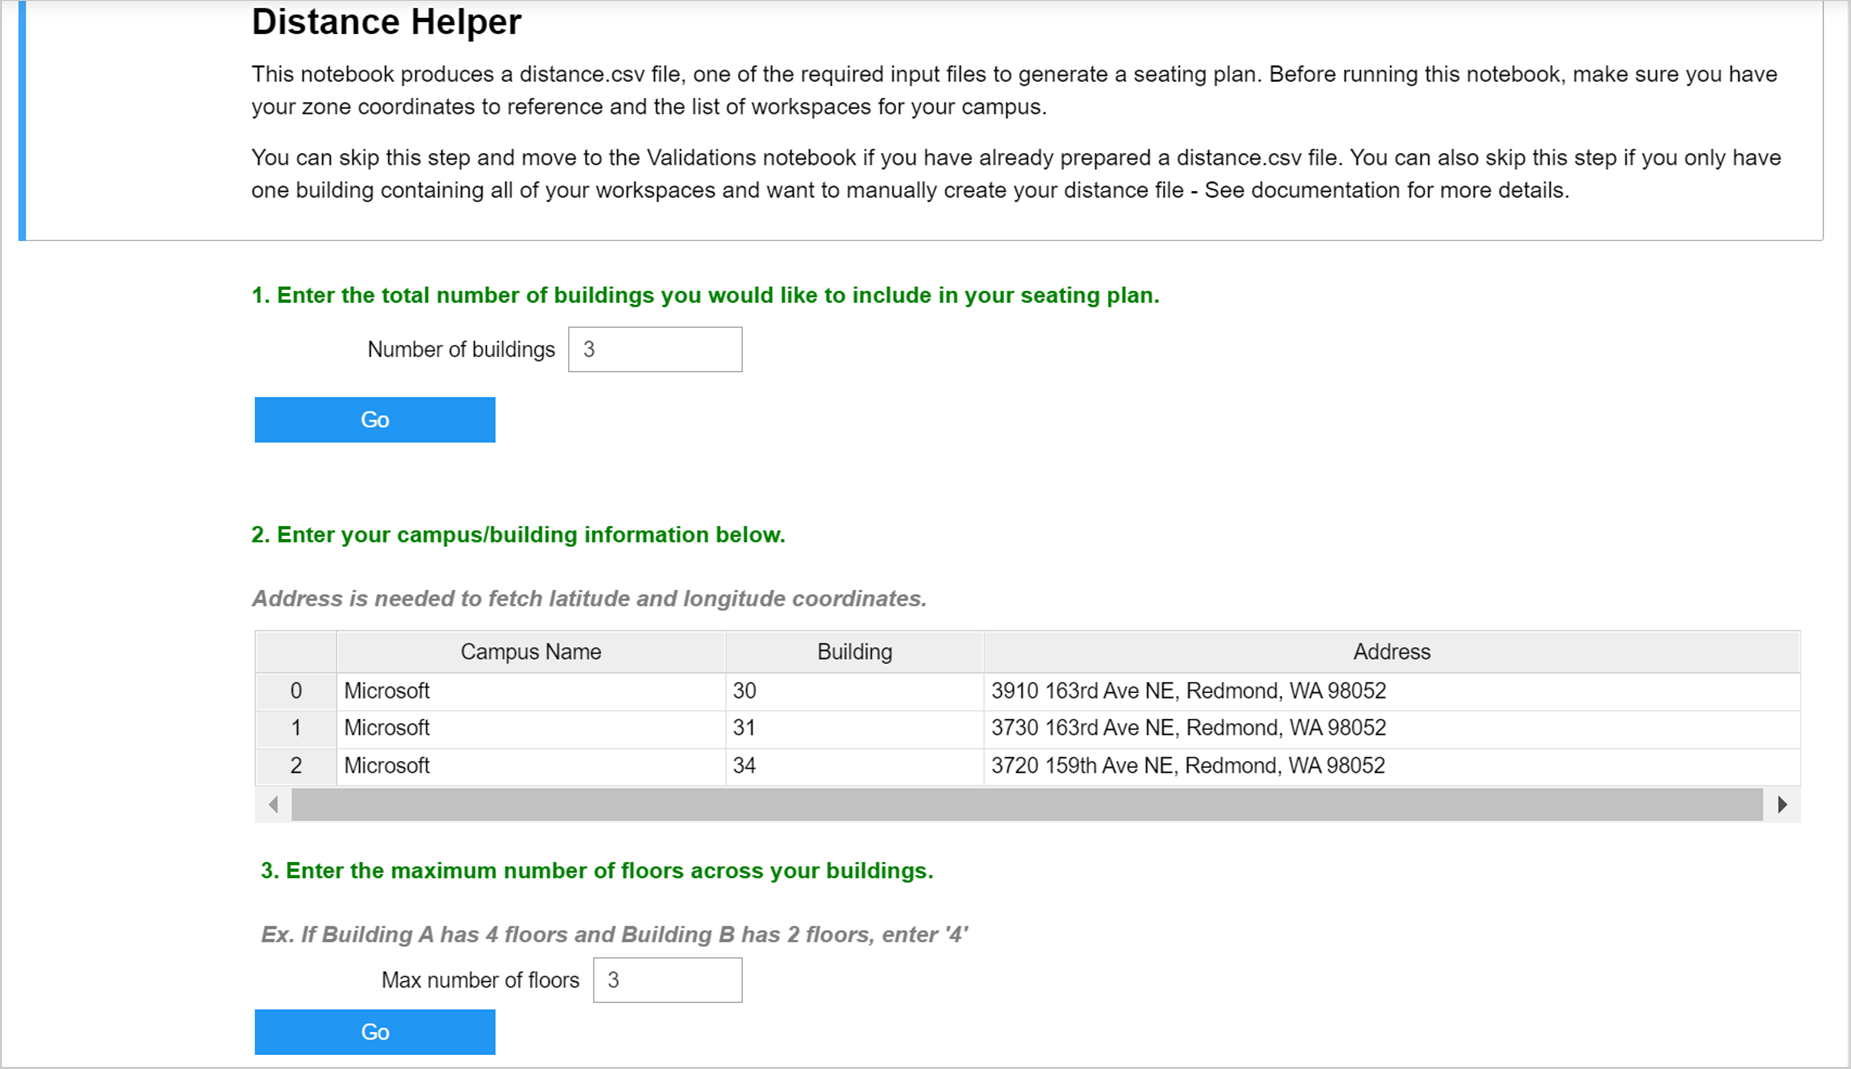Click the step 2 campus/building information heading
Viewport: 1851px width, 1069px height.
click(518, 535)
